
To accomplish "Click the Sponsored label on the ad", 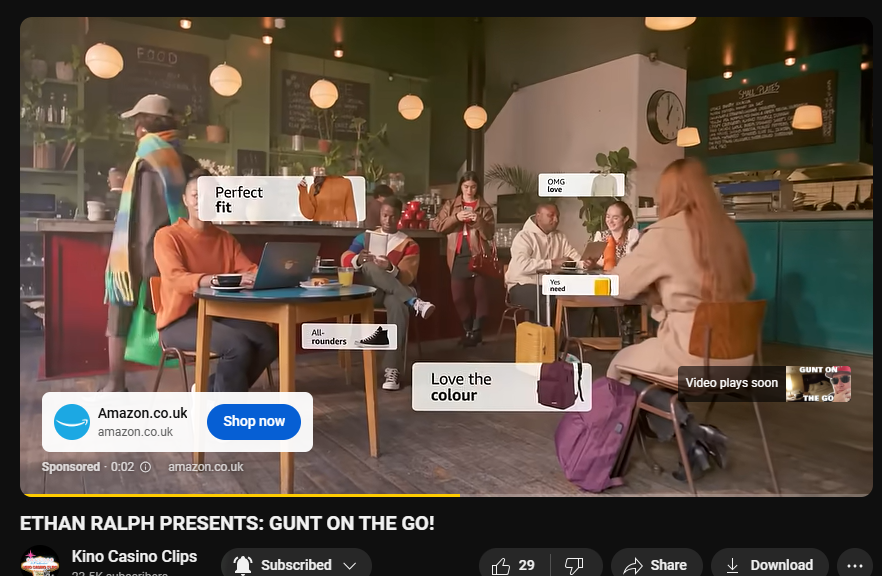I will [x=70, y=467].
